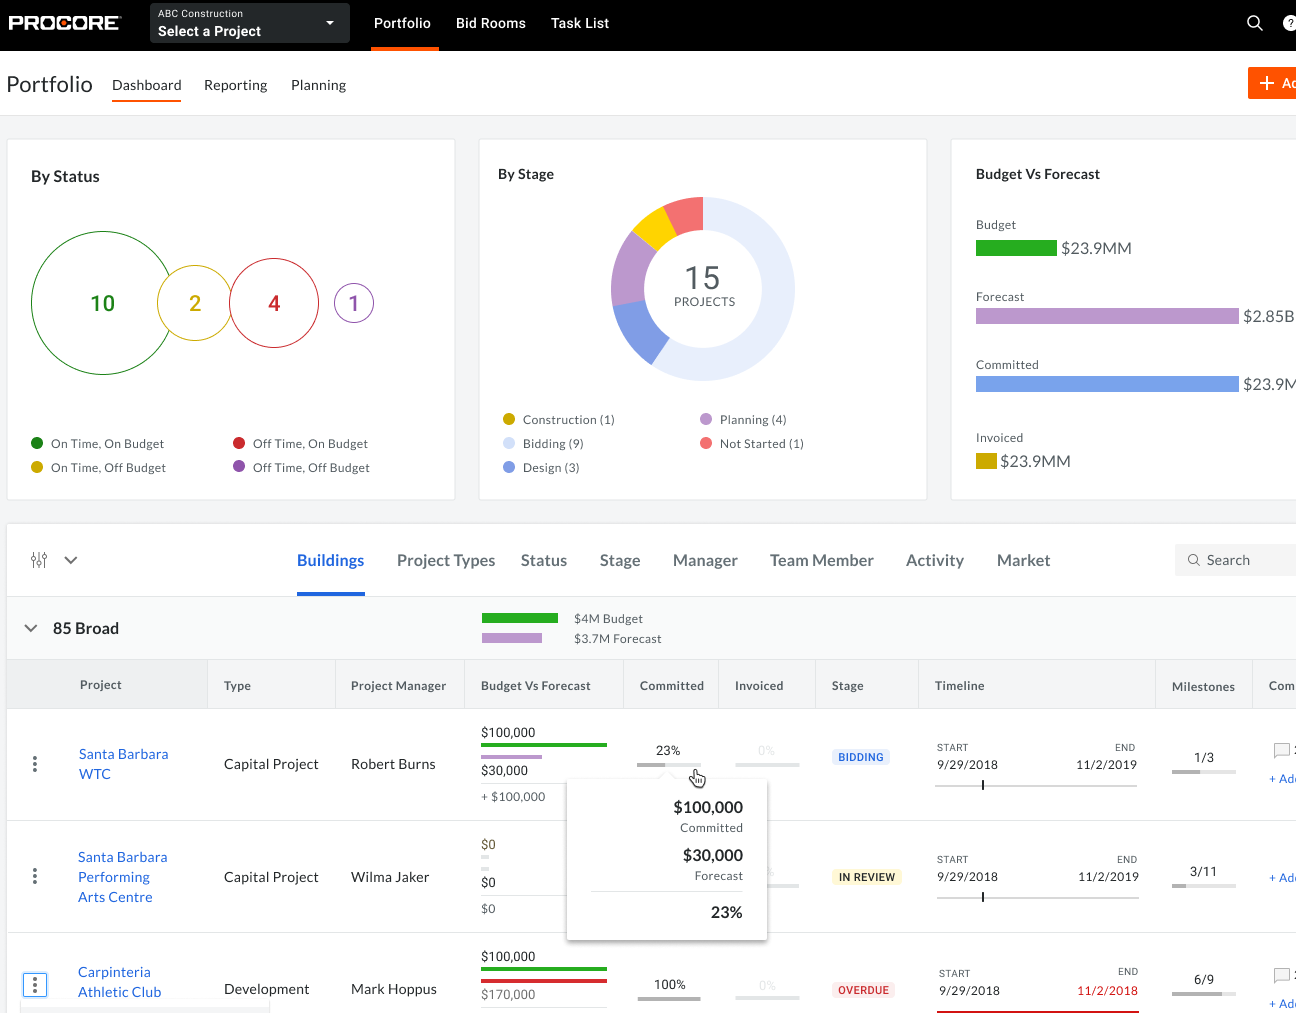Switch to the Planning tab

(x=319, y=85)
